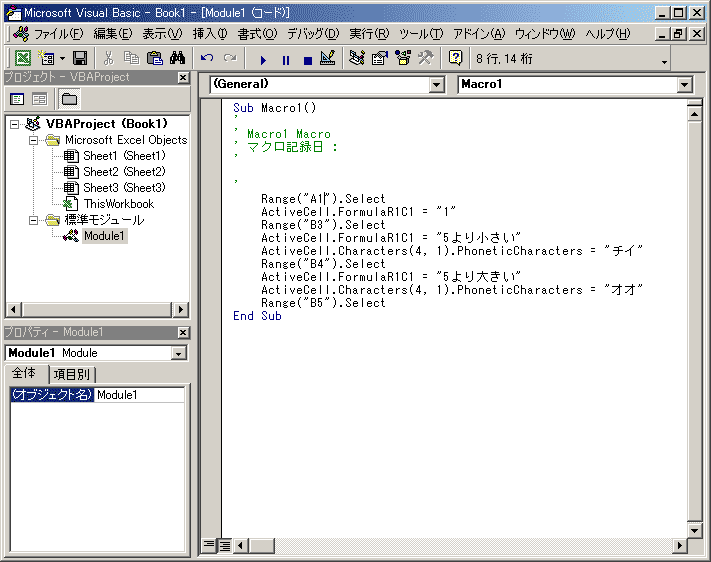This screenshot has height=562, width=711.
Task: Open the 編集(E) menu
Action: (x=113, y=34)
